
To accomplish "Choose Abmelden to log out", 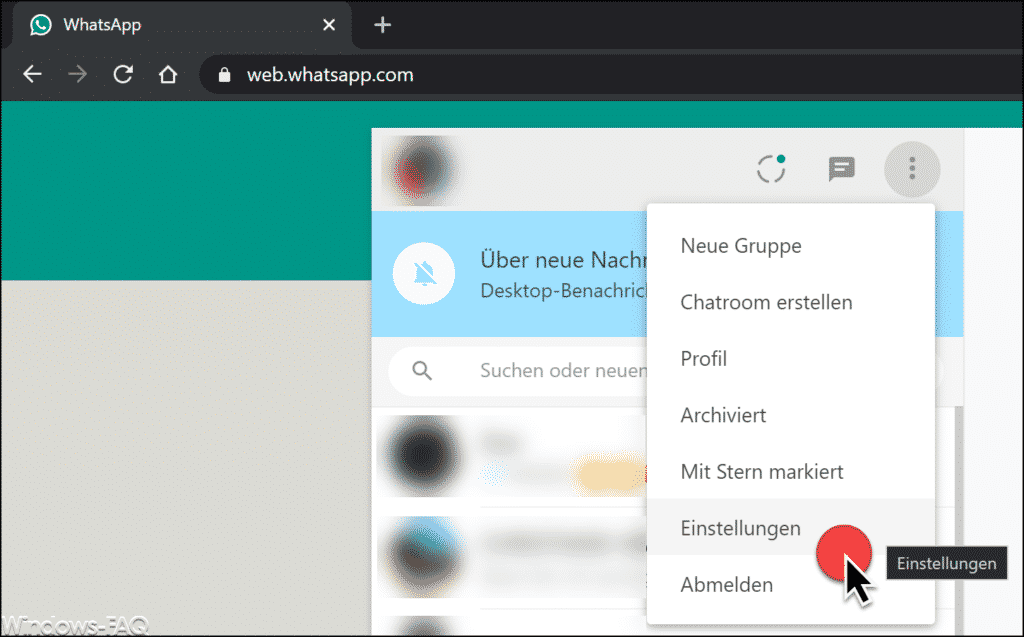I will [x=791, y=584].
